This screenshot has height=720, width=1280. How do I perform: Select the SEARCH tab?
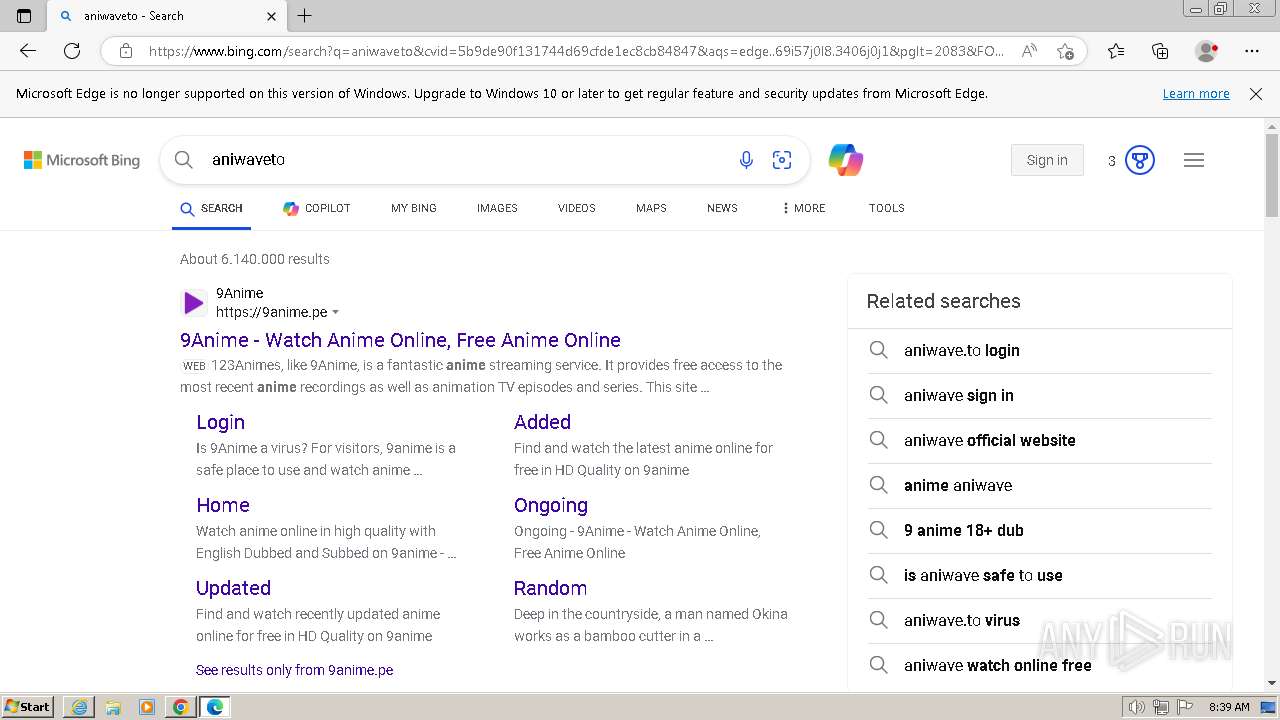[x=211, y=208]
